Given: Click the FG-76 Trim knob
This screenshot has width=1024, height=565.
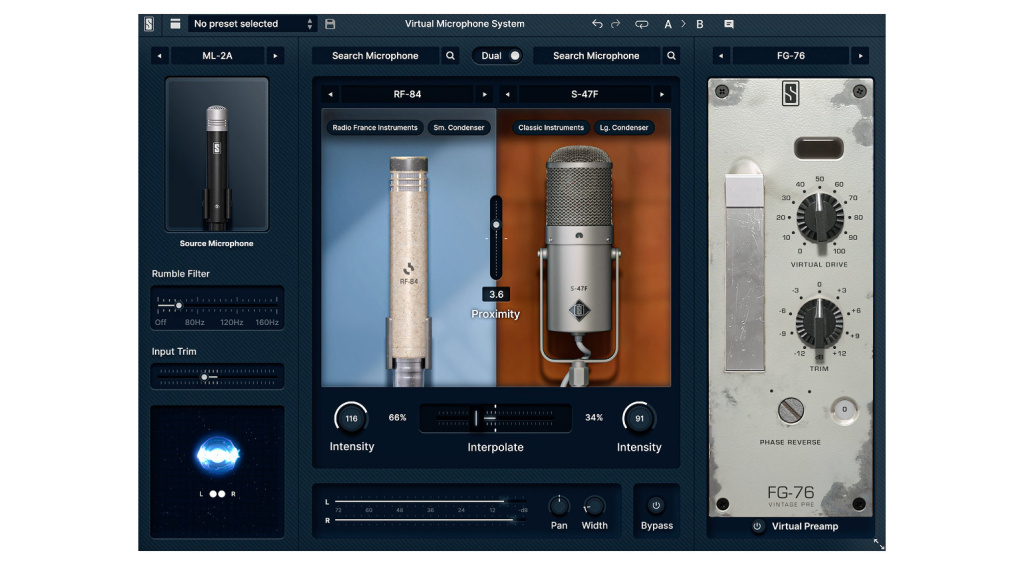Looking at the screenshot, I should 819,323.
